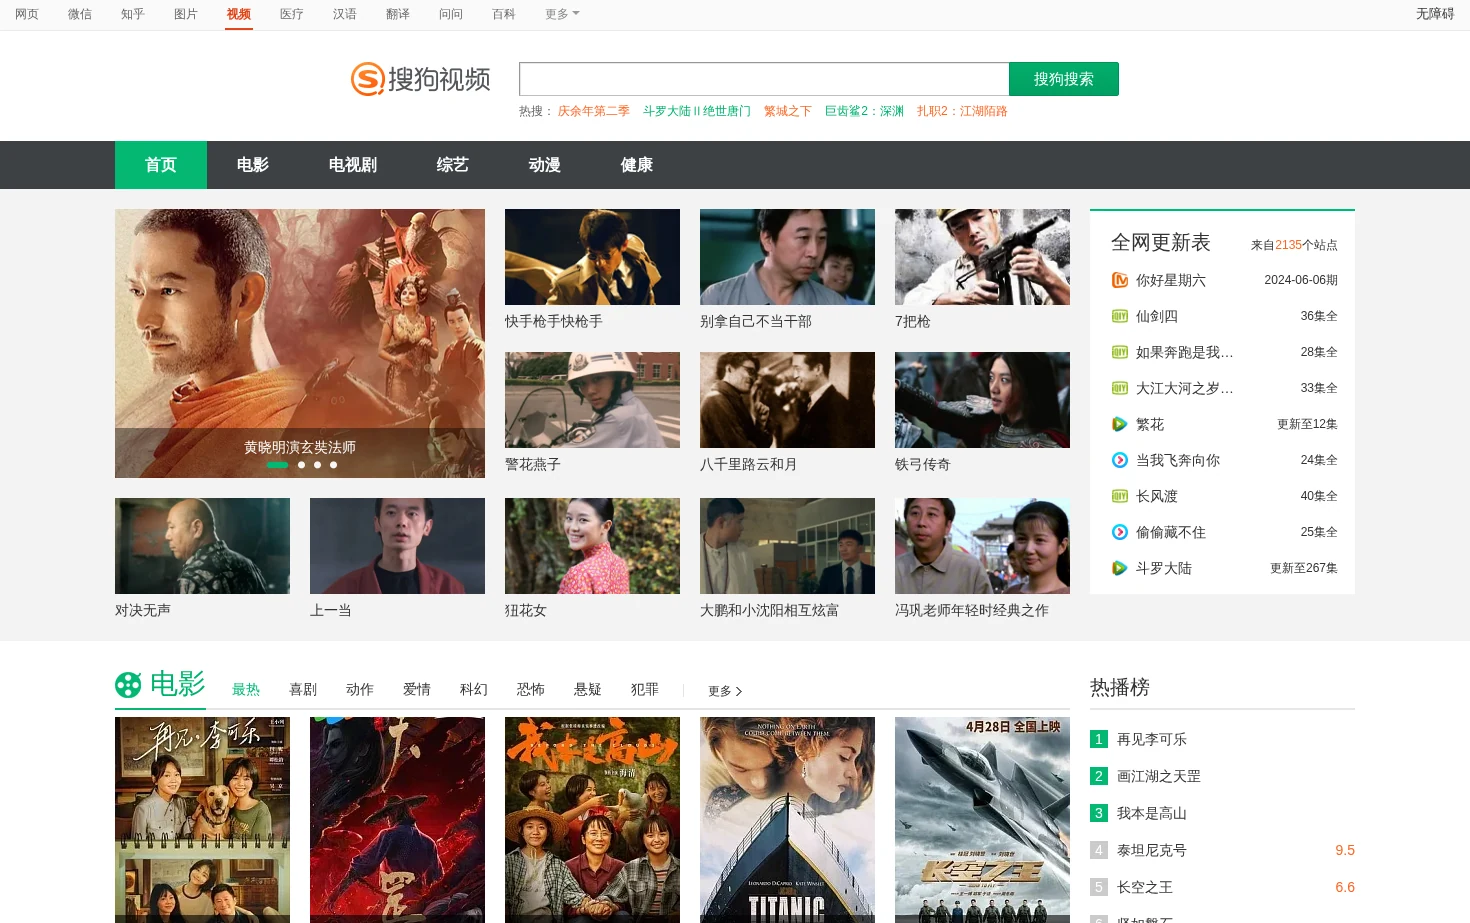Screen dimensions: 1470x923
Task: Click the Youku icon beside 偷偷藏不住
Action: point(1120,532)
